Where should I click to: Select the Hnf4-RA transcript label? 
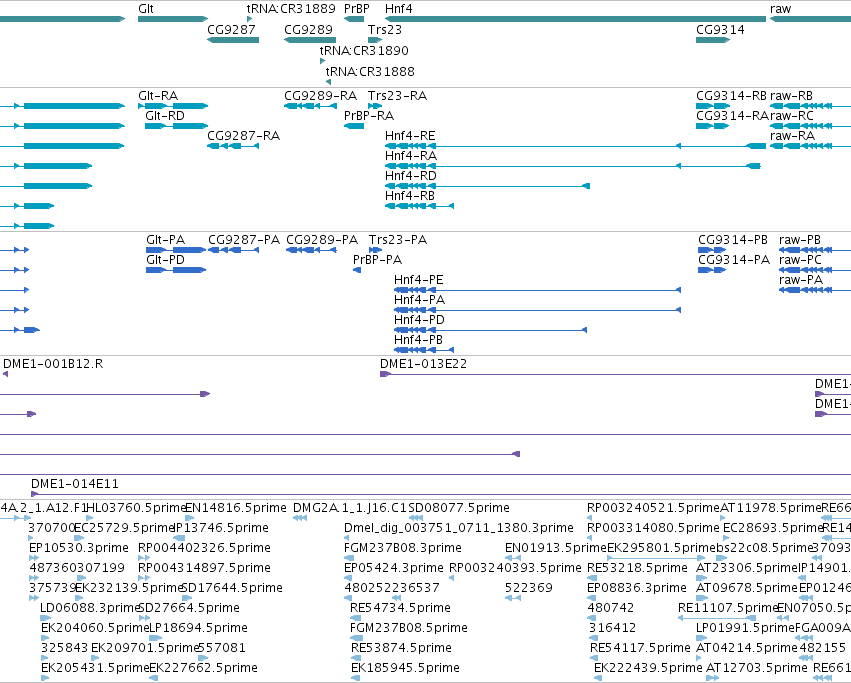(x=411, y=156)
